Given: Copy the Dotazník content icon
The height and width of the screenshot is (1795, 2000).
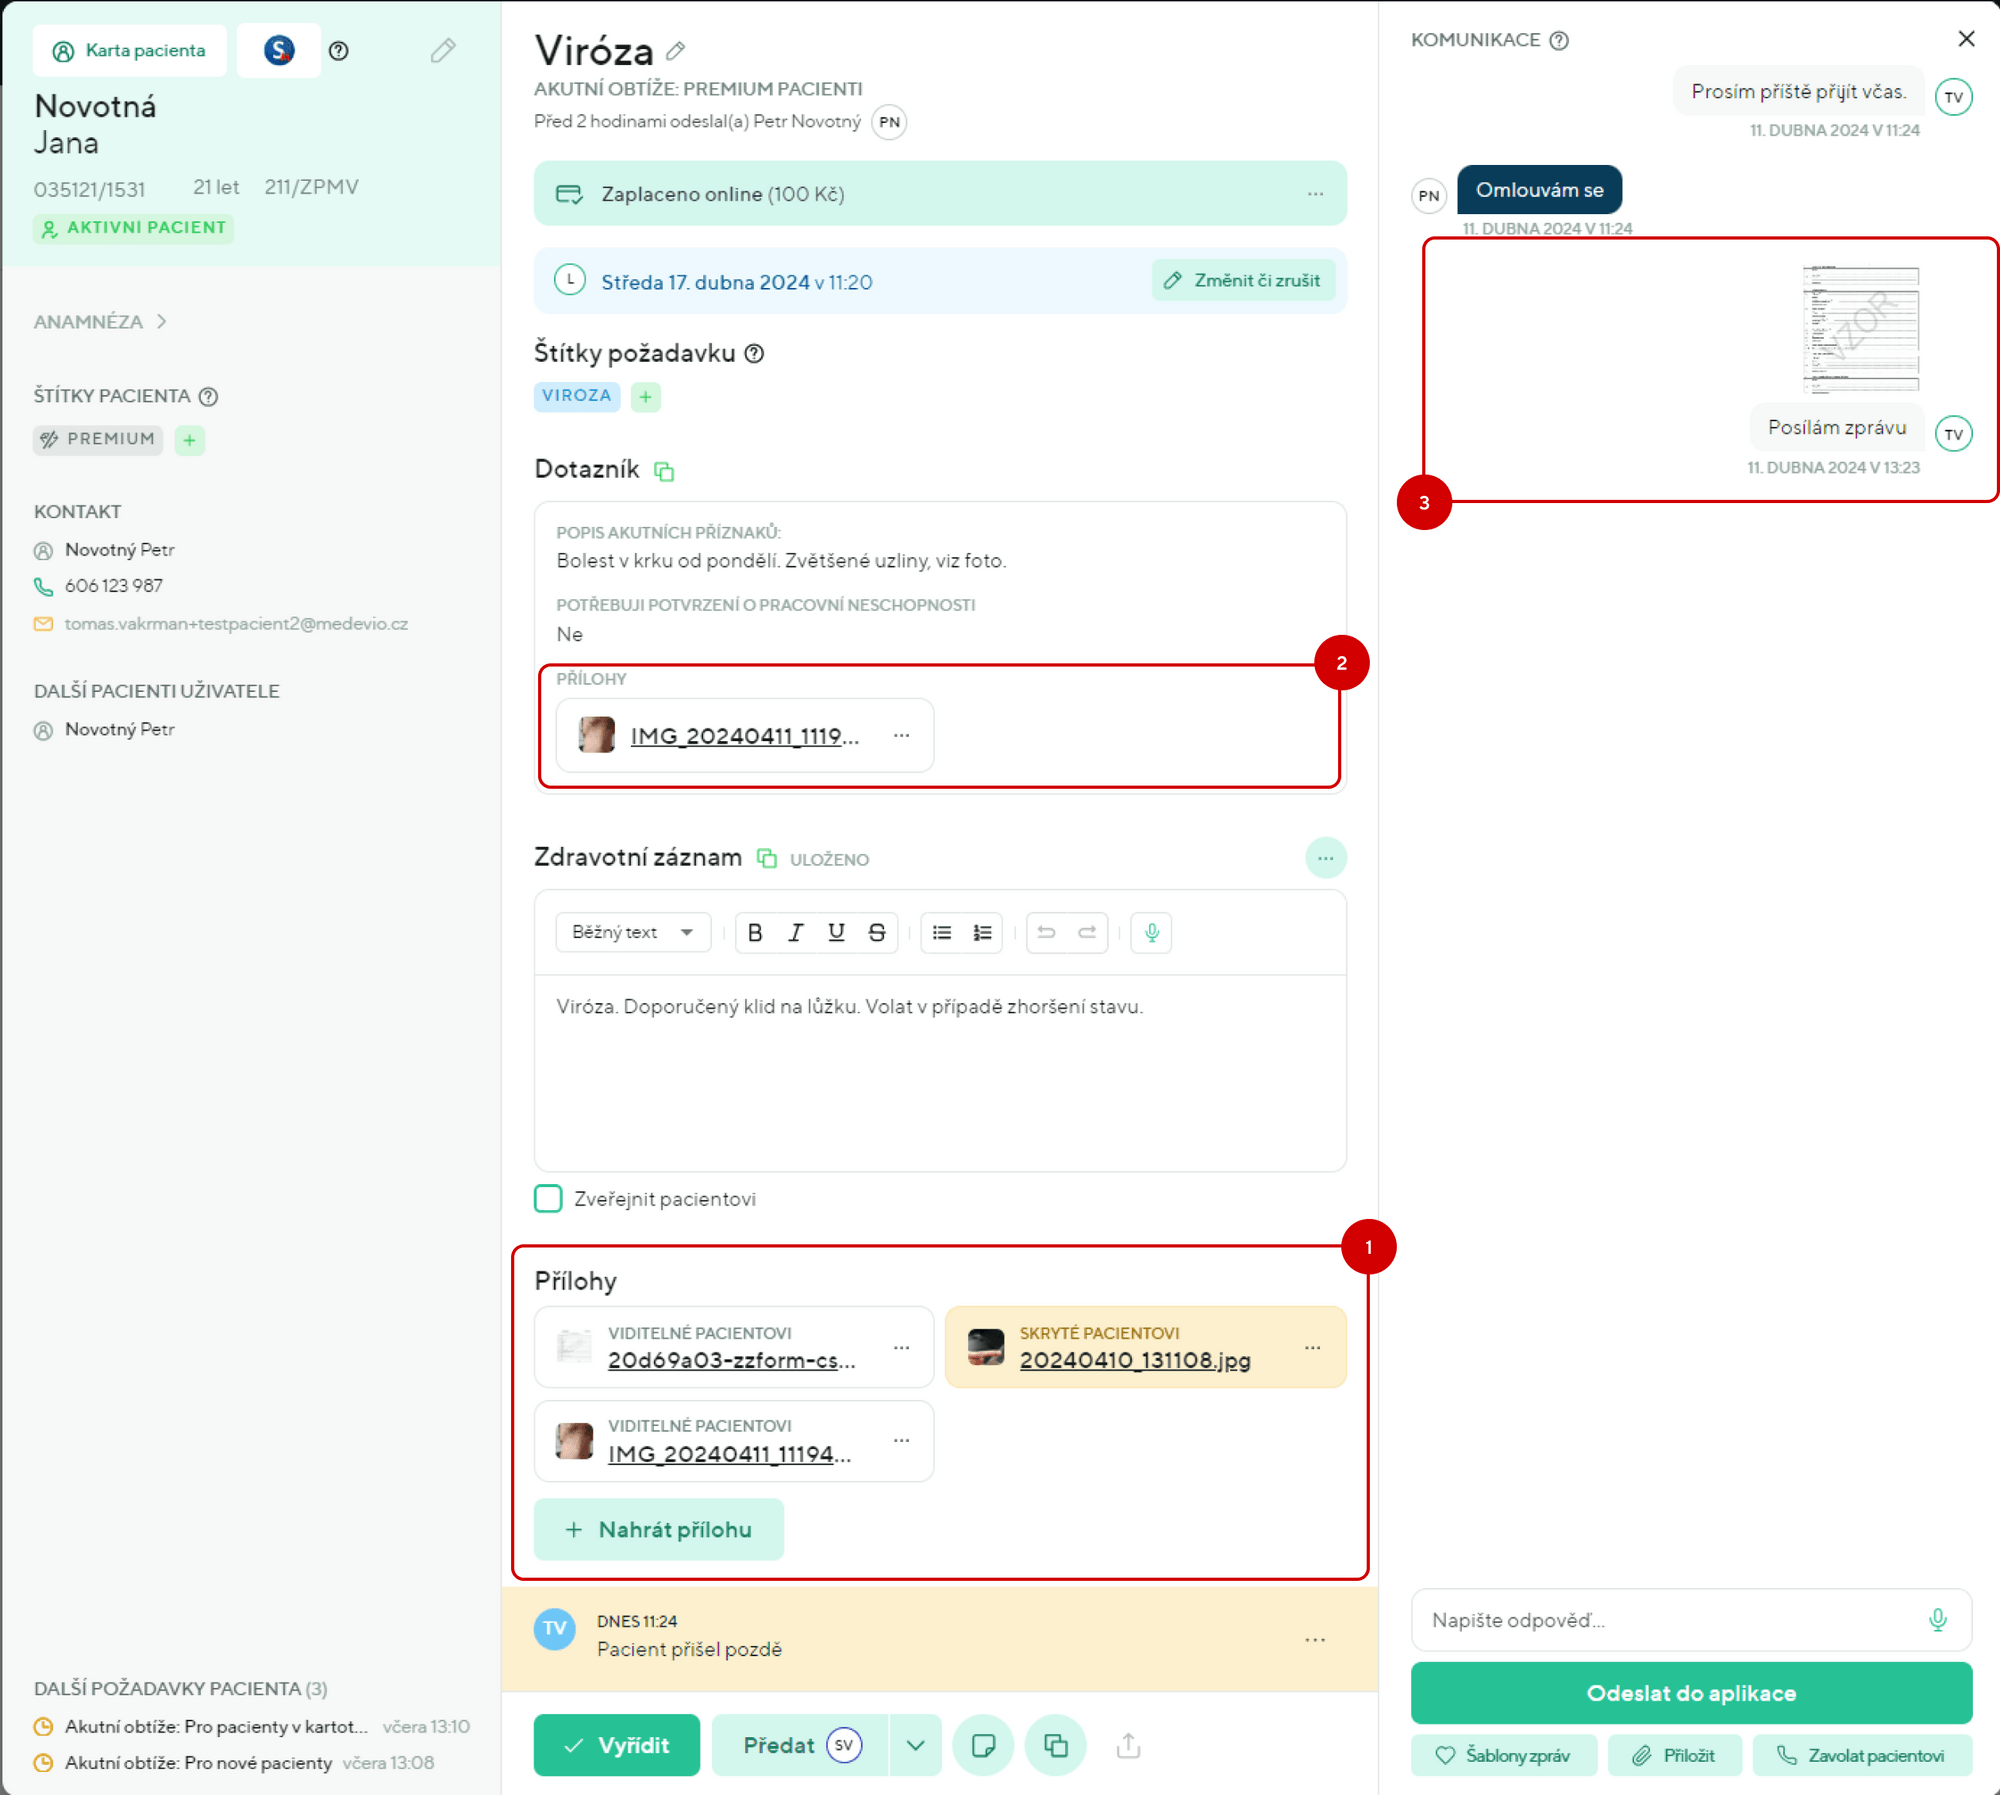Looking at the screenshot, I should coord(664,471).
